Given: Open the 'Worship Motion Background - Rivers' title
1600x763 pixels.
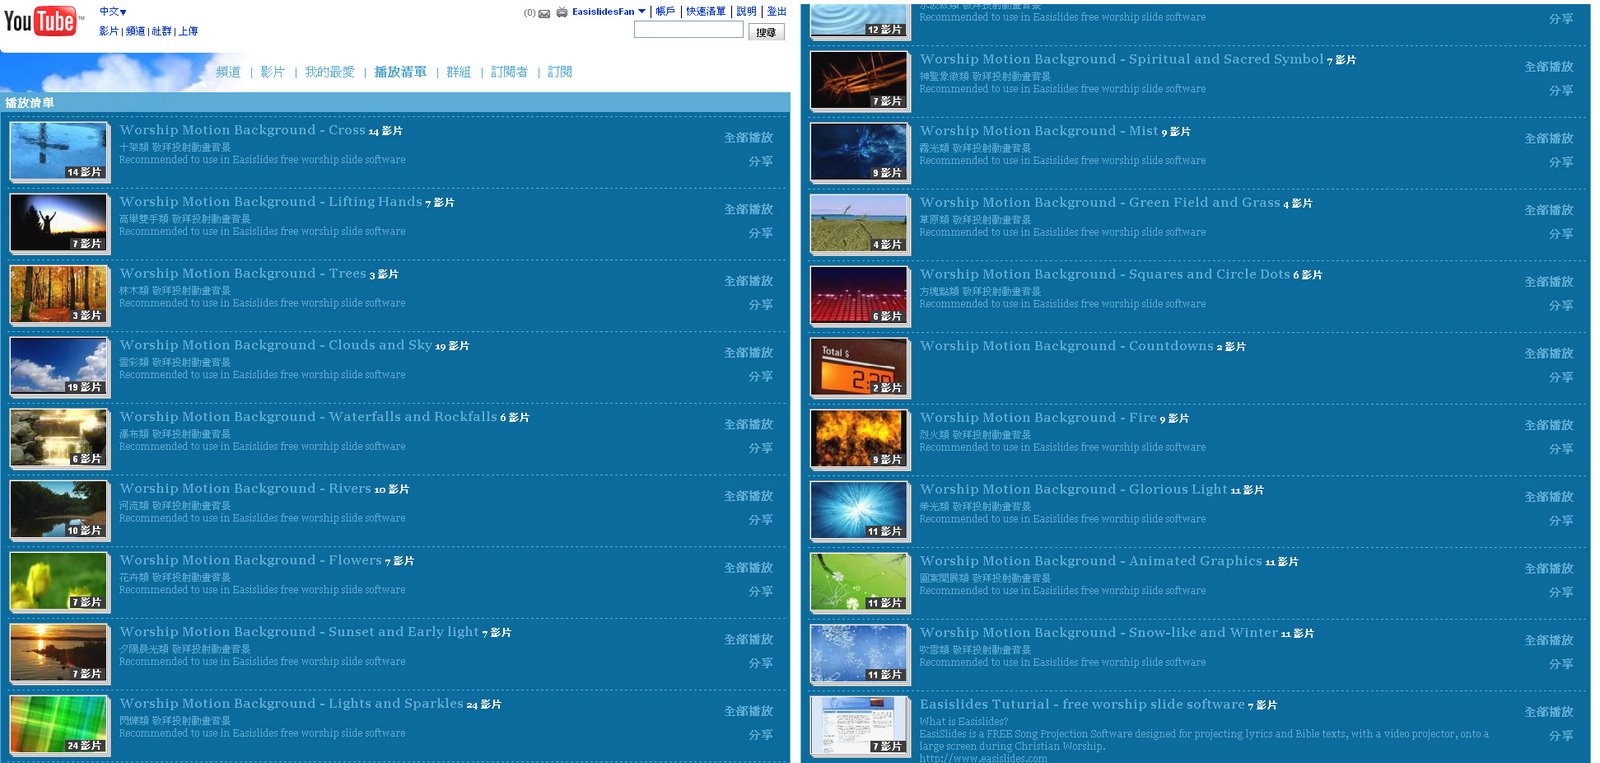Looking at the screenshot, I should tap(245, 488).
